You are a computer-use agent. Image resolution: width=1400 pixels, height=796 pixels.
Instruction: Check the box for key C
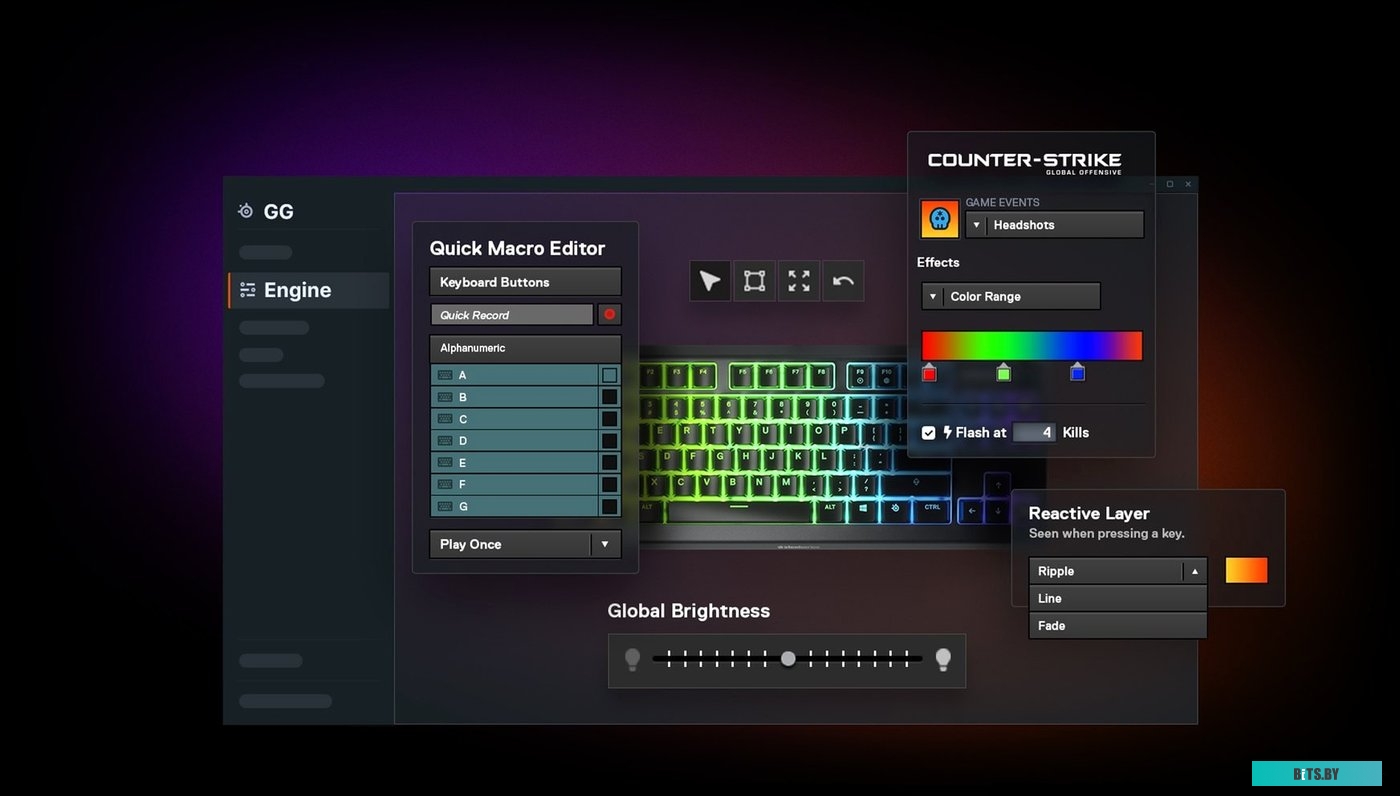tap(609, 419)
